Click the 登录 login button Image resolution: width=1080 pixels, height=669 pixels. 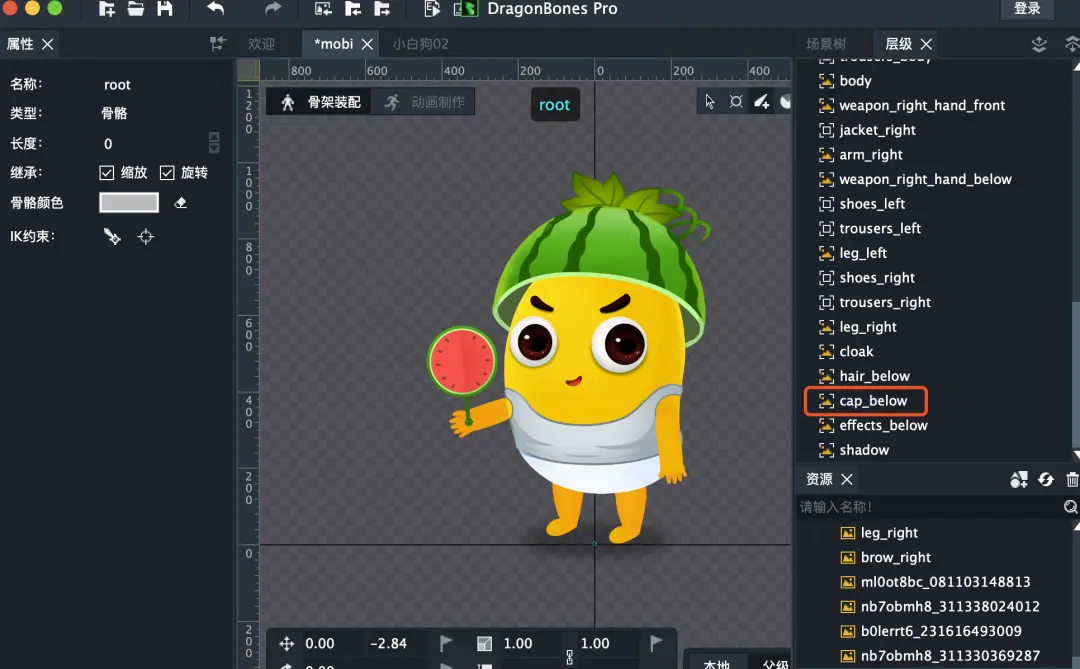pyautogui.click(x=1027, y=8)
